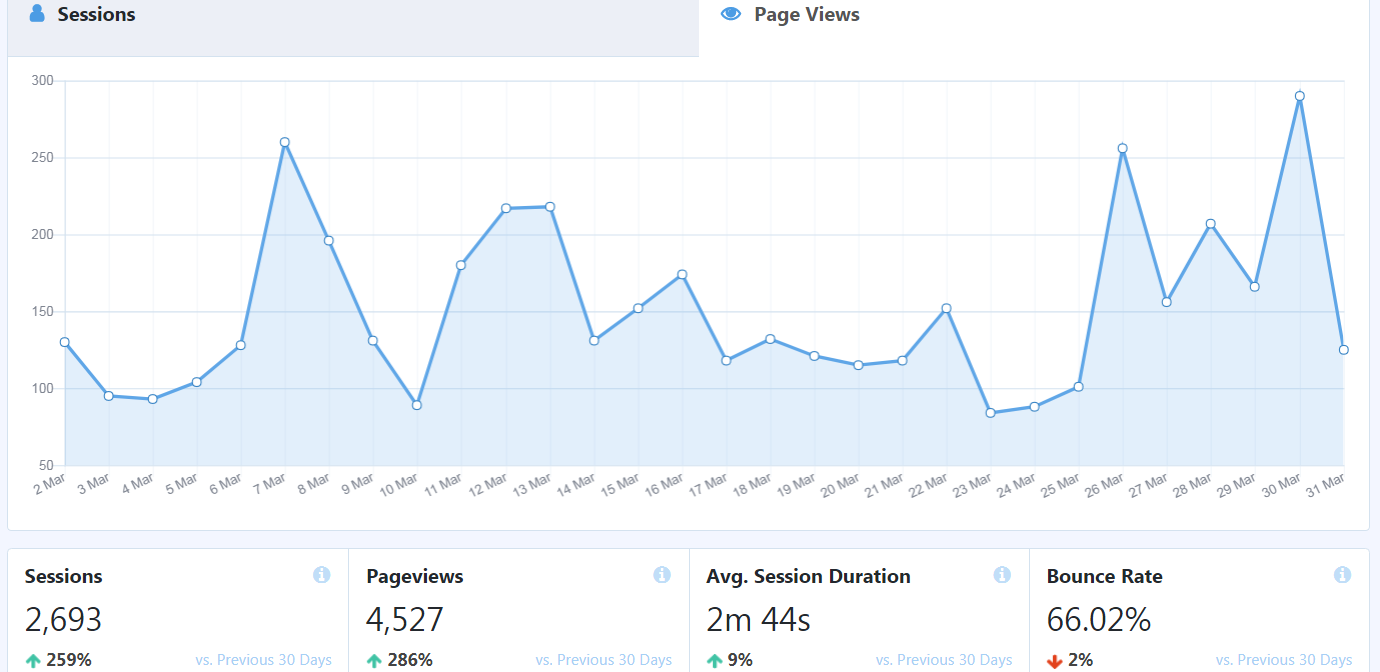Click 'vs. Previous 30 Days' under Sessions
Image resolution: width=1380 pixels, height=672 pixels.
pyautogui.click(x=263, y=660)
